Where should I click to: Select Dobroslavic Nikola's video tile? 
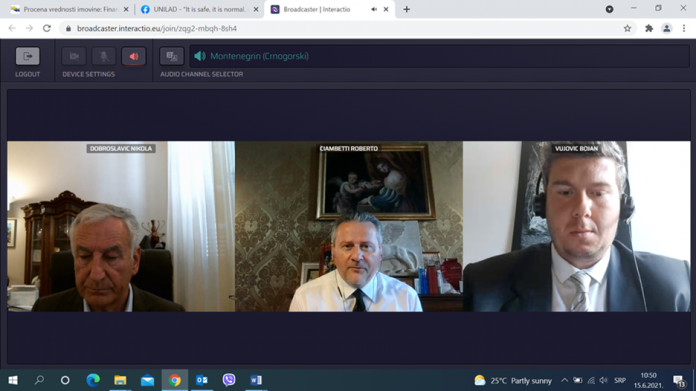[121, 226]
